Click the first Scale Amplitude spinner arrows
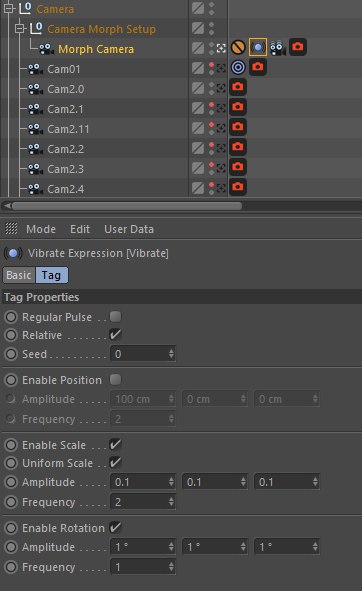The image size is (362, 591). point(171,482)
